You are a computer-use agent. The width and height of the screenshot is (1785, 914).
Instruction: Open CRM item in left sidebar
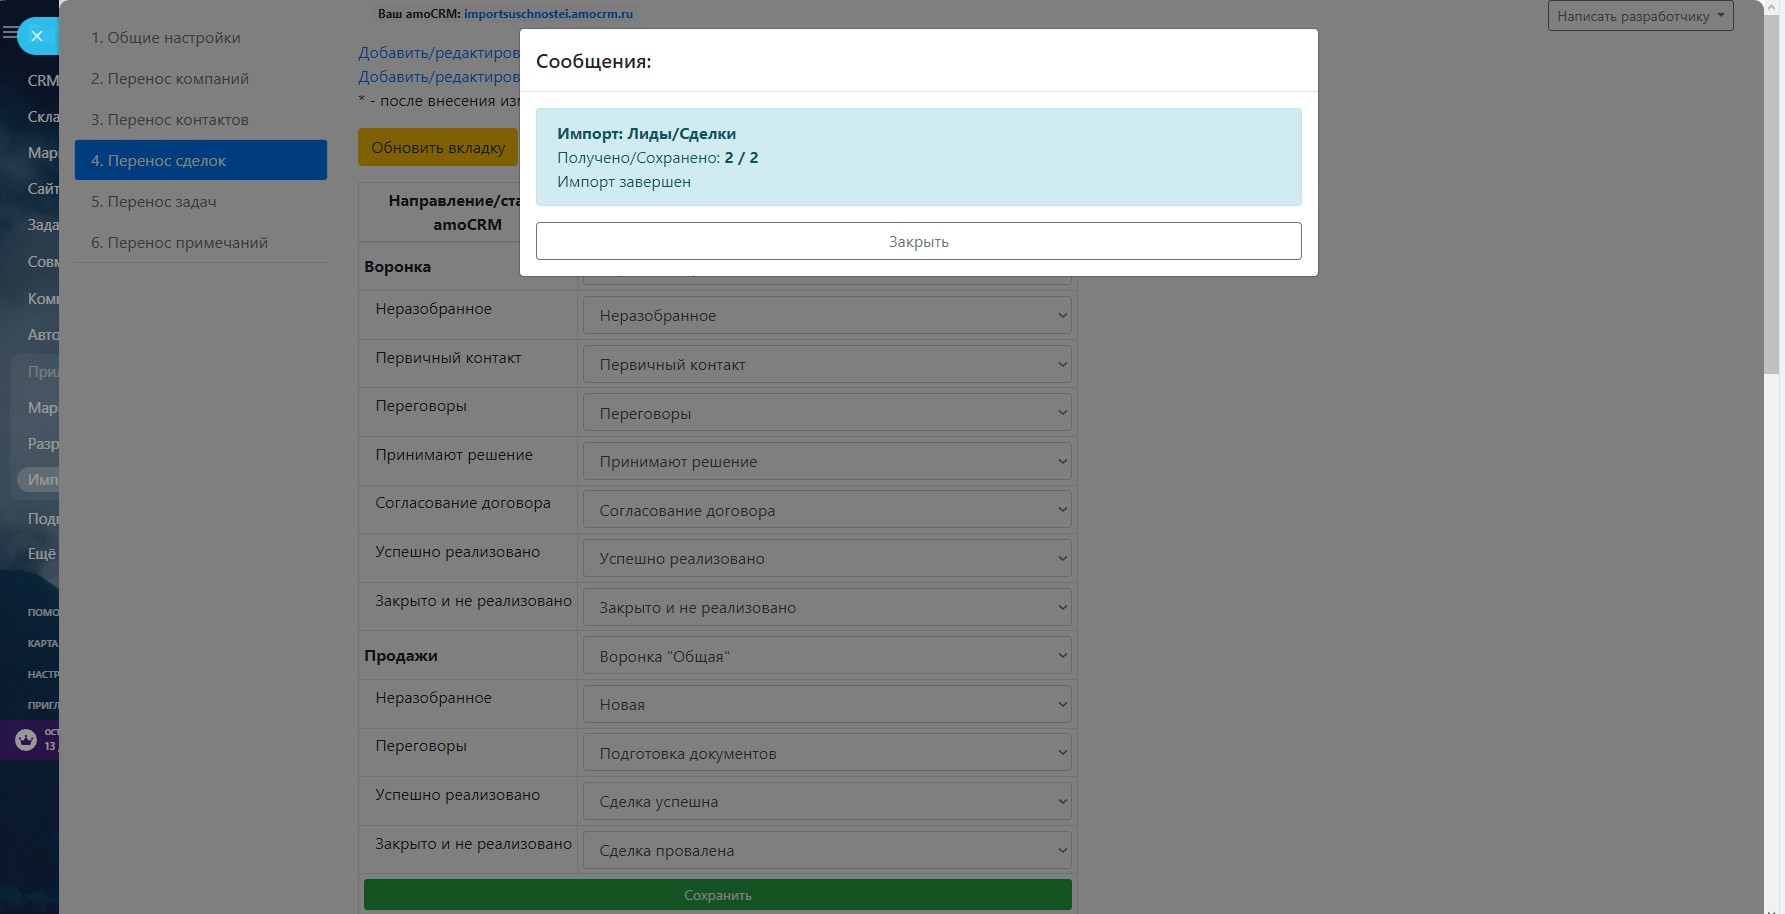[42, 80]
